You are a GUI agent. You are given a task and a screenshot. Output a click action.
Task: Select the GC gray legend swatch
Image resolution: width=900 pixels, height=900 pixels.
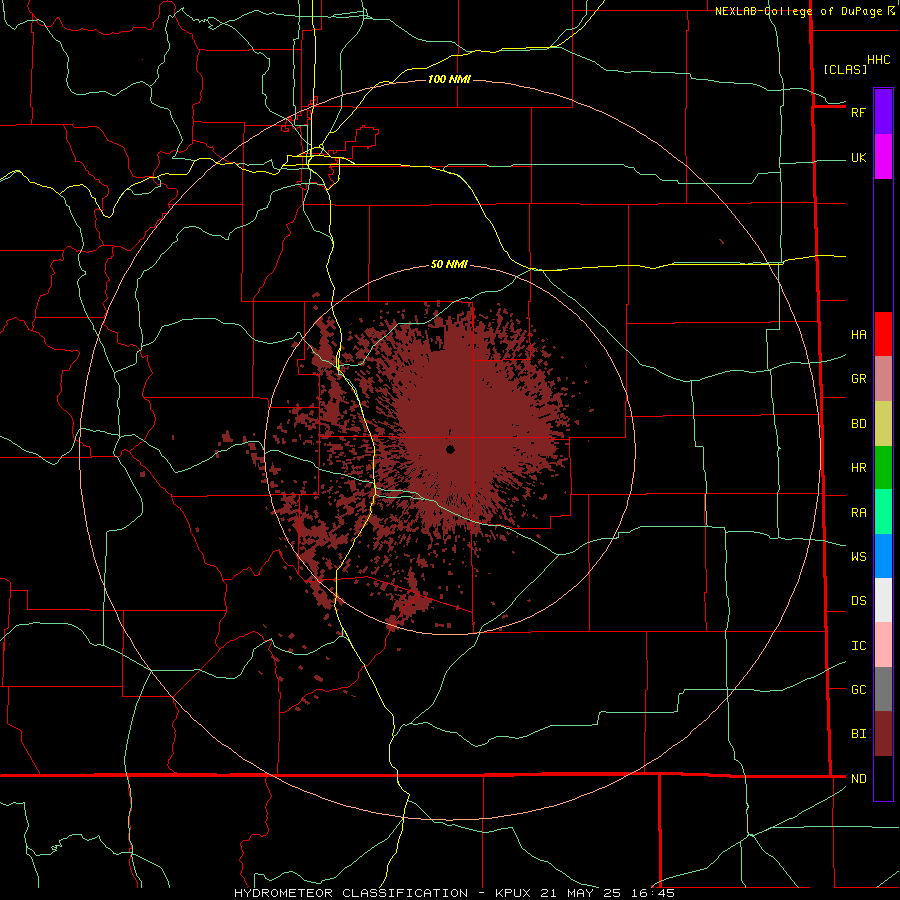883,689
